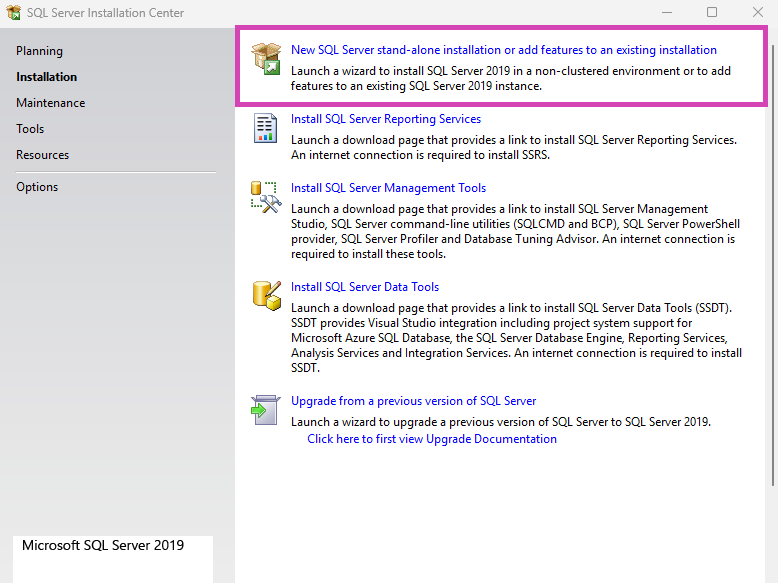Viewport: 778px width, 583px height.
Task: Click the vertical scrollbar on the right
Action: (x=773, y=265)
